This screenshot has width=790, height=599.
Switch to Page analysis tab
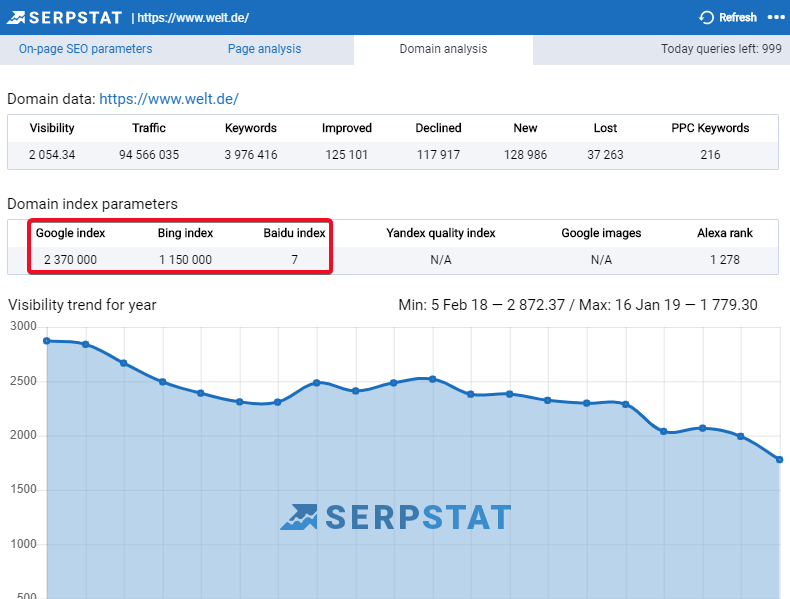(x=265, y=49)
